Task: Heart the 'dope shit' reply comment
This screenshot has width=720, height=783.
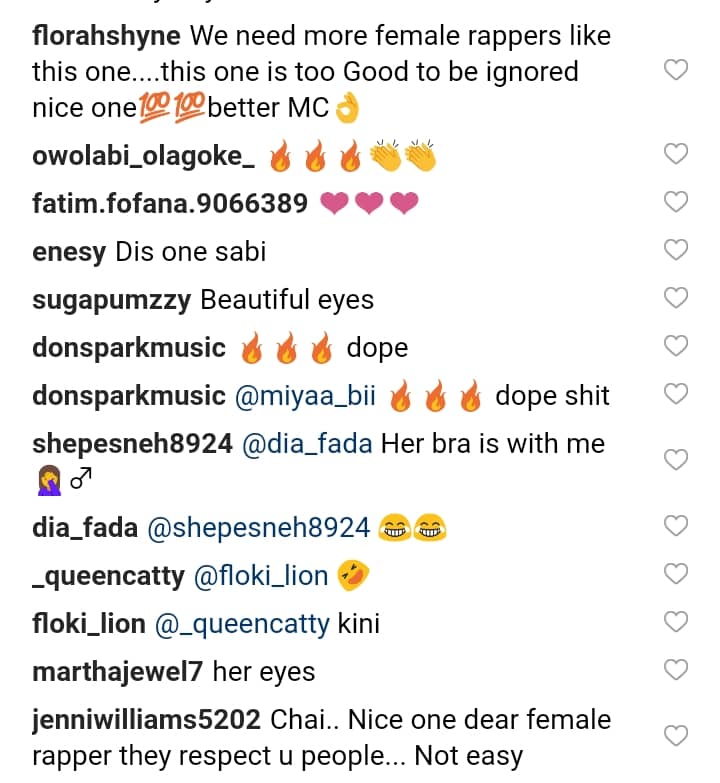Action: [677, 394]
